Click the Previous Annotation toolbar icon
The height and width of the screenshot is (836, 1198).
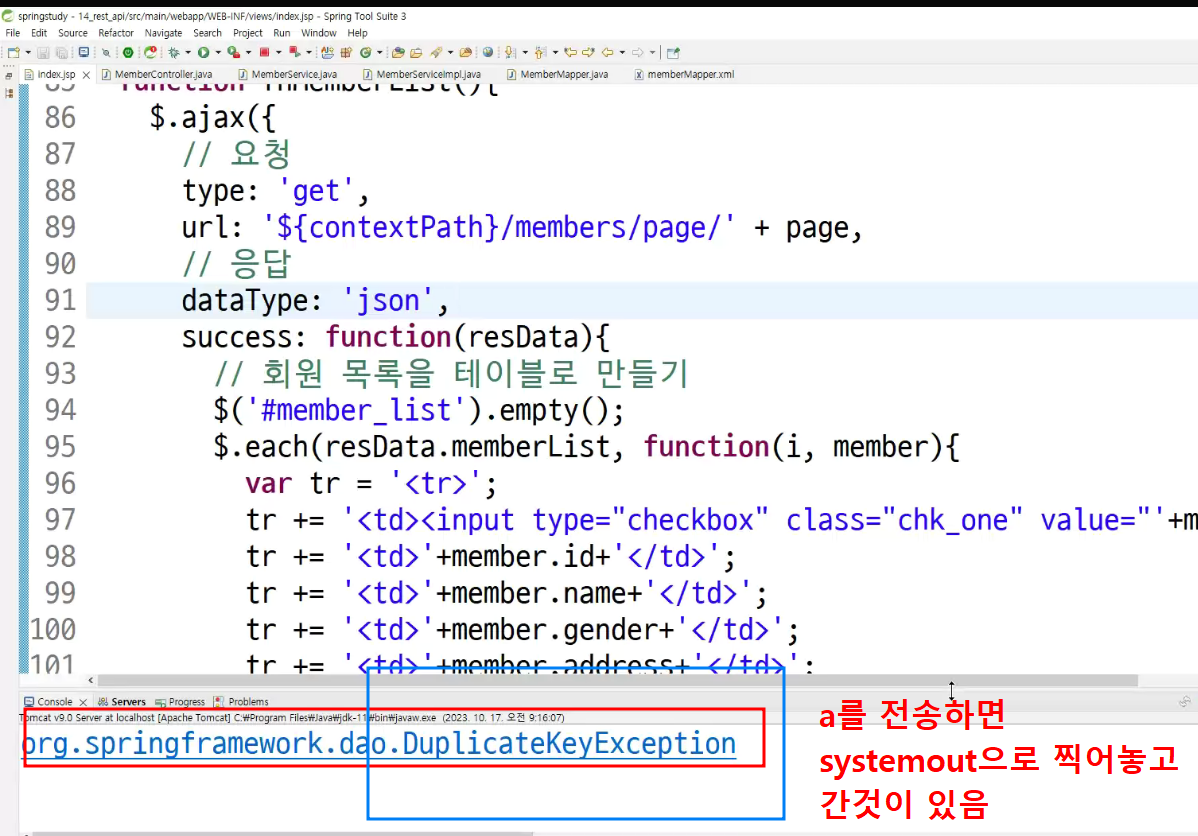(x=540, y=53)
